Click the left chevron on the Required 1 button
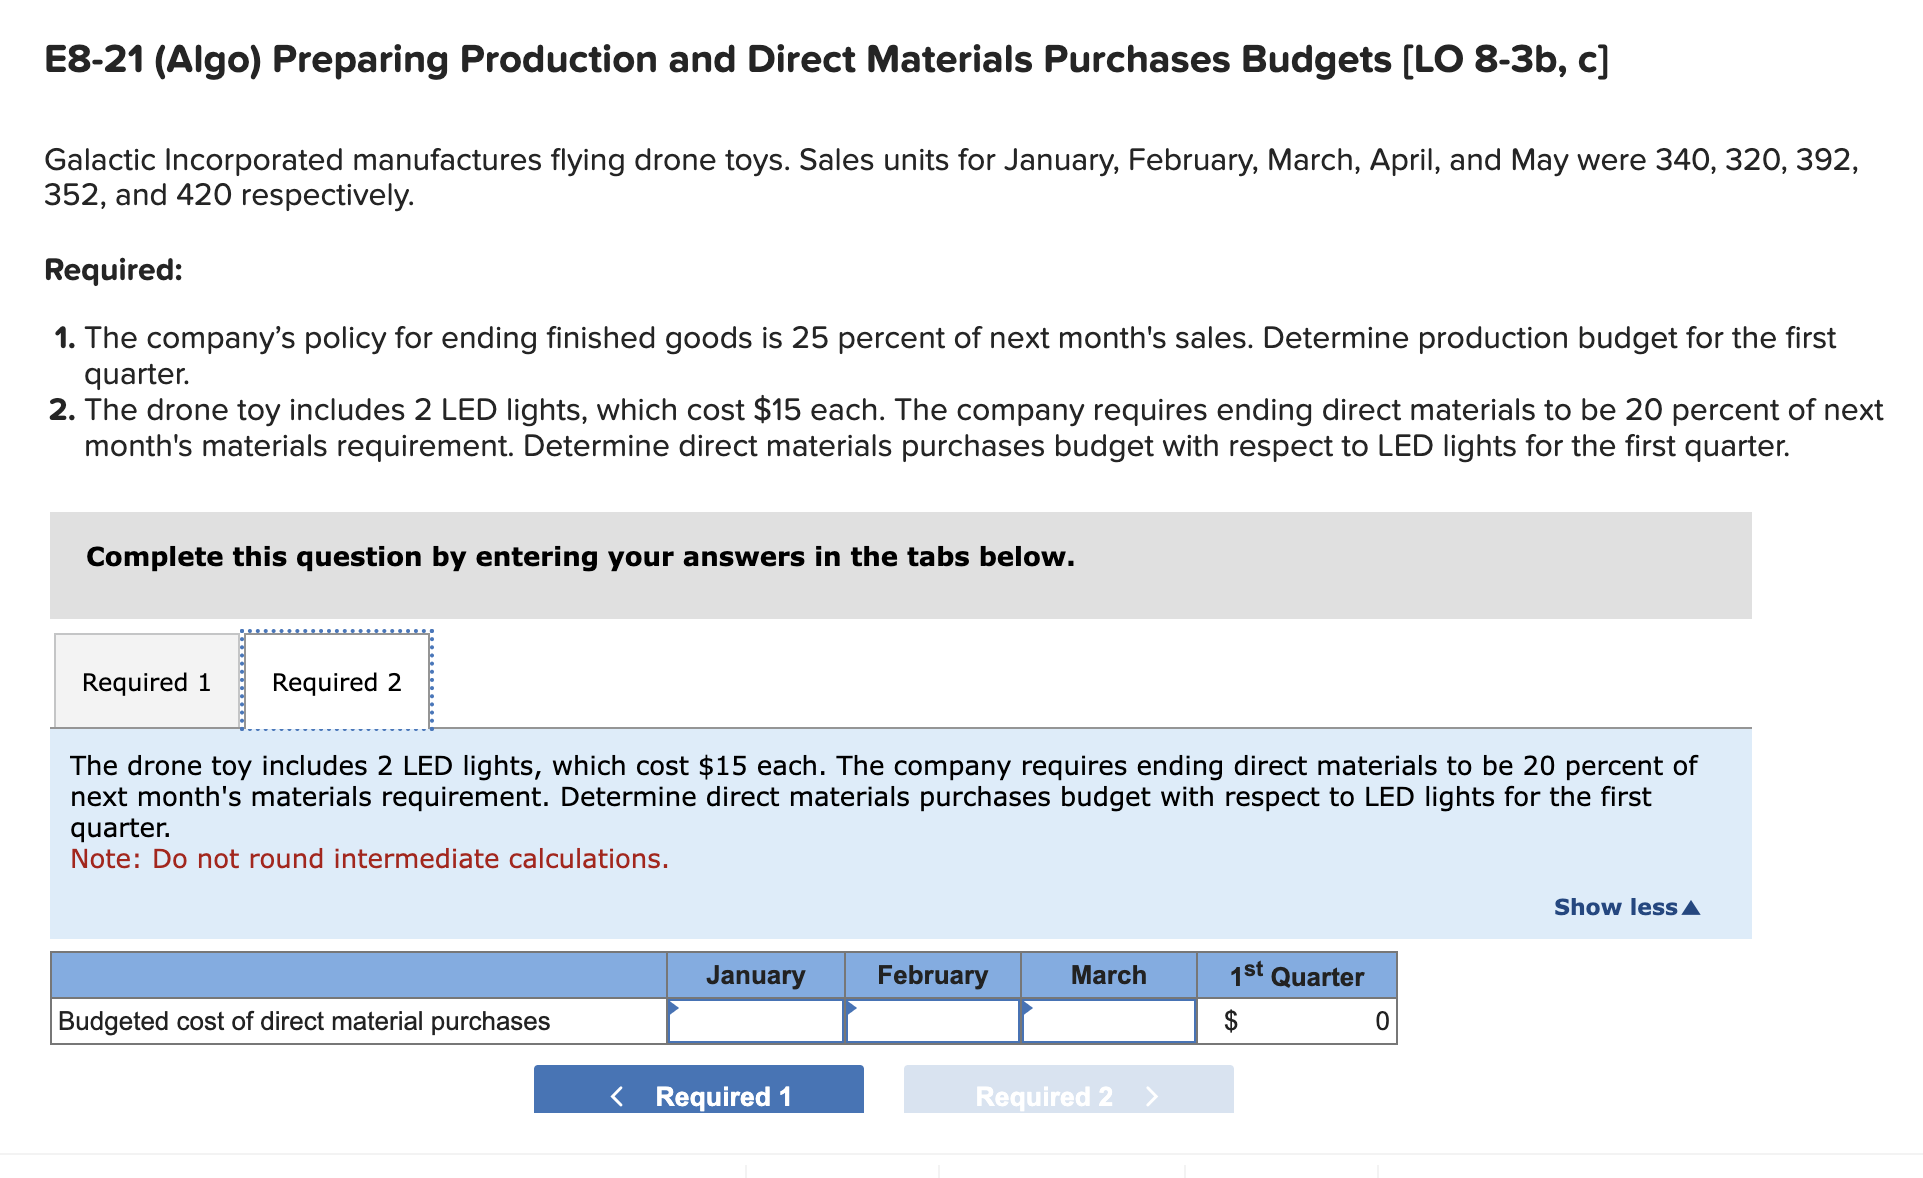 point(617,1096)
